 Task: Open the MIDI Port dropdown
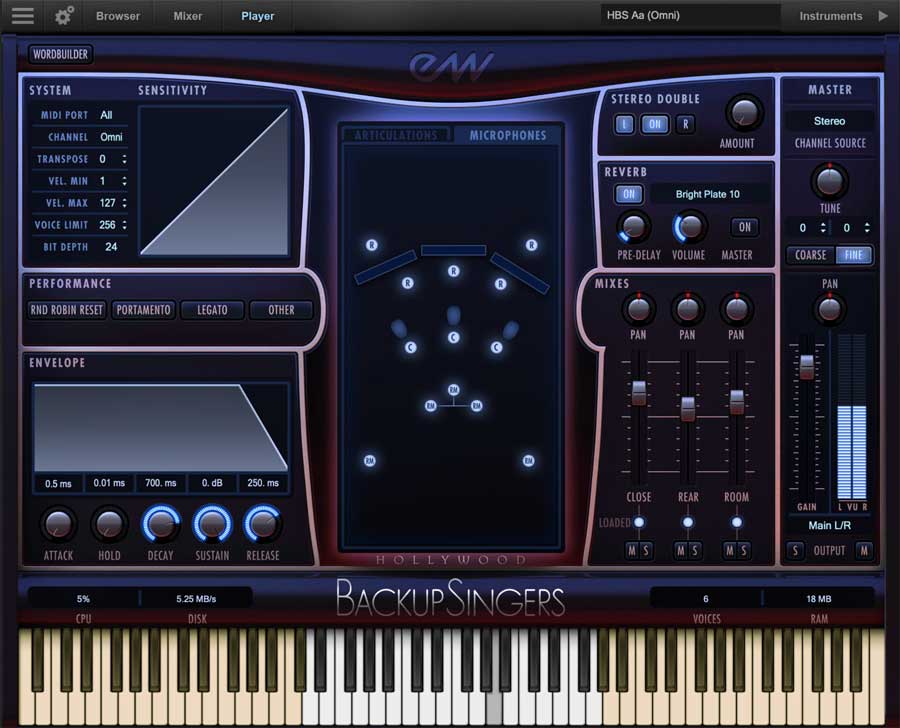(x=106, y=115)
